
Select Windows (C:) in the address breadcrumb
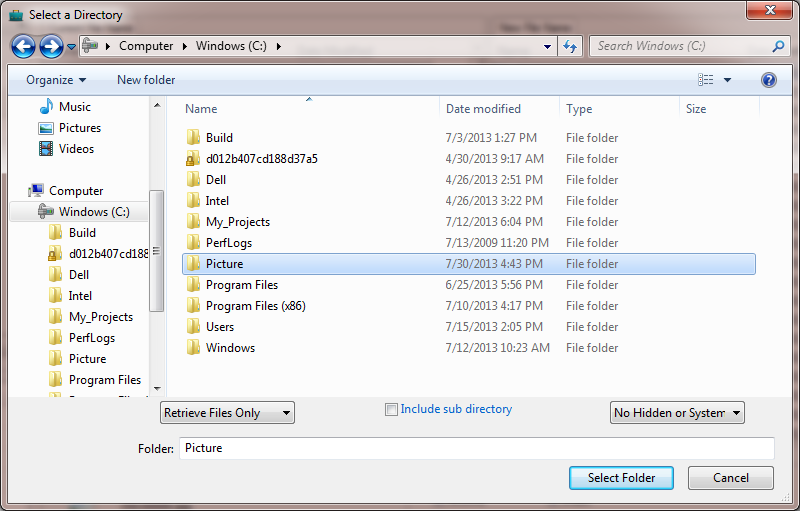point(231,46)
